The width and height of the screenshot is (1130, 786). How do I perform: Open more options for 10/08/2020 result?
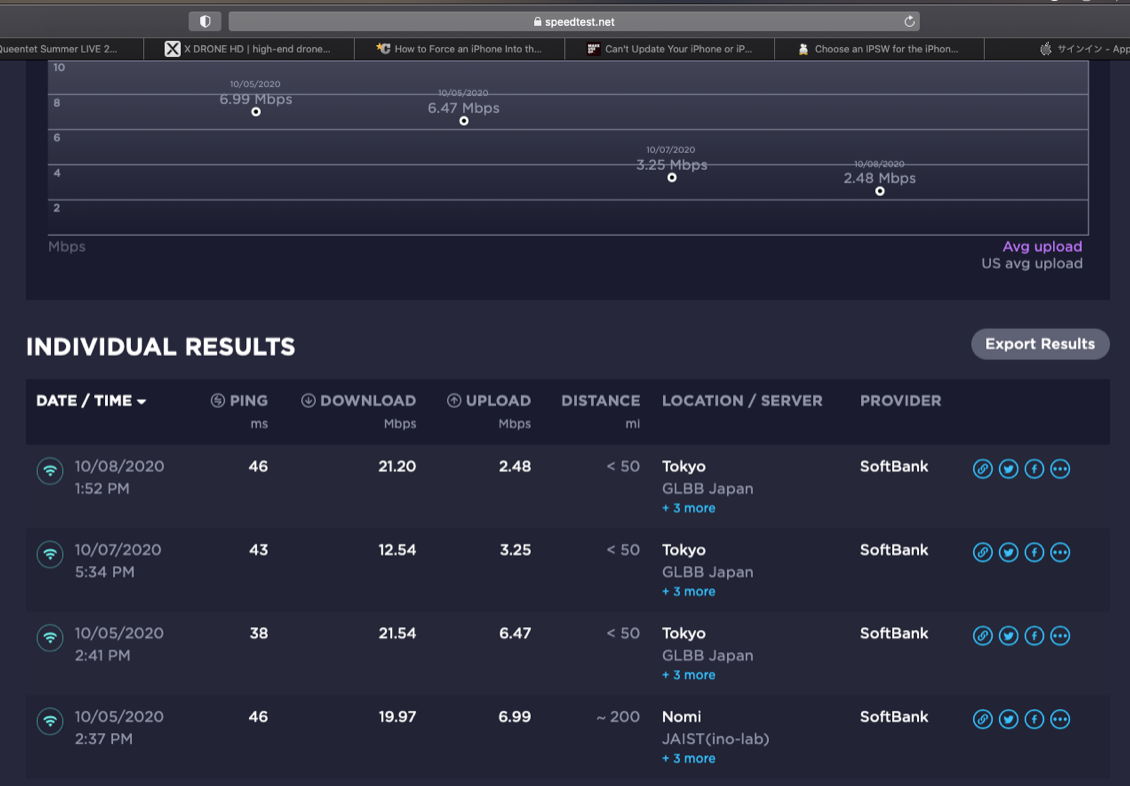(1060, 469)
